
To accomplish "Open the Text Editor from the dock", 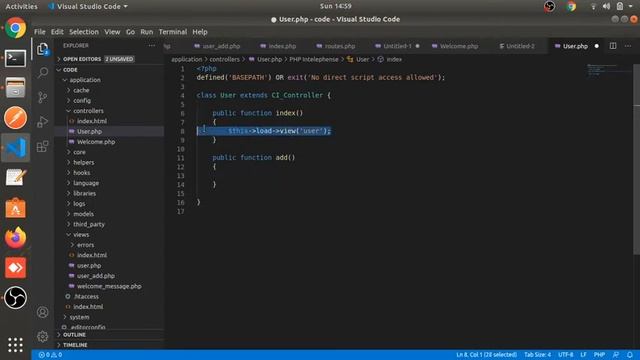I will [16, 178].
